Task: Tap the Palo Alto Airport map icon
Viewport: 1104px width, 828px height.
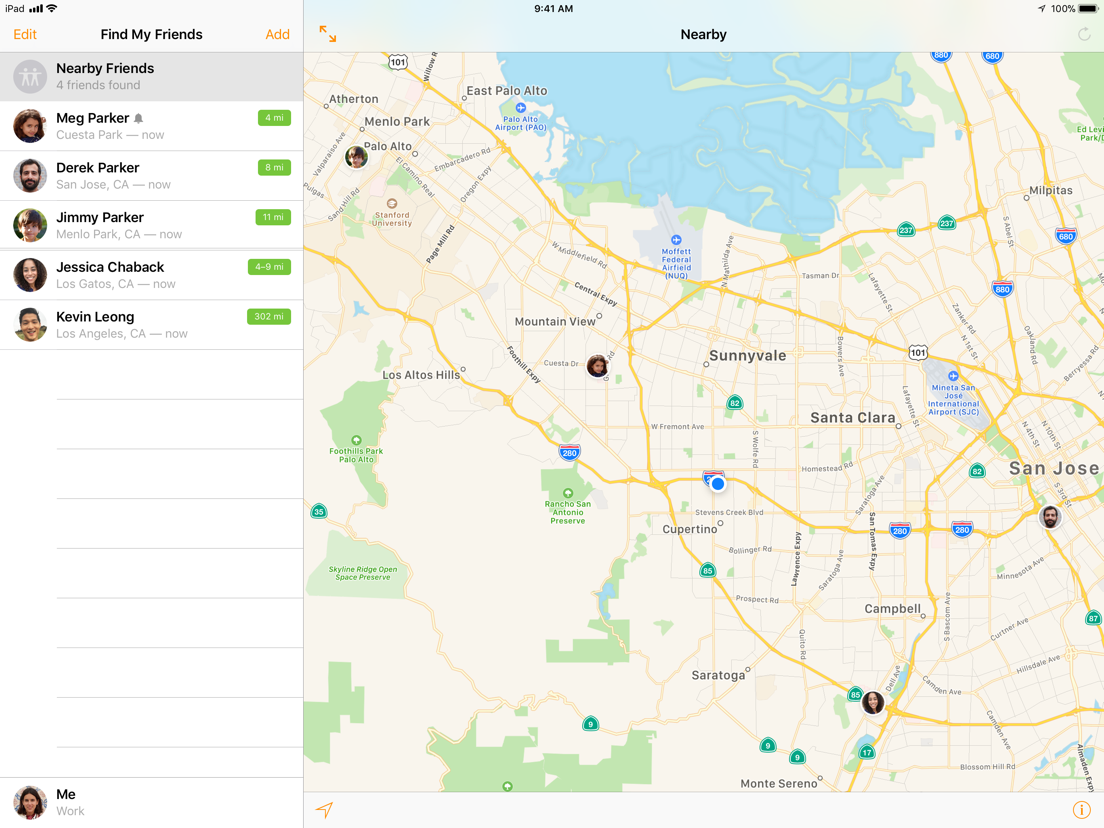Action: click(520, 108)
